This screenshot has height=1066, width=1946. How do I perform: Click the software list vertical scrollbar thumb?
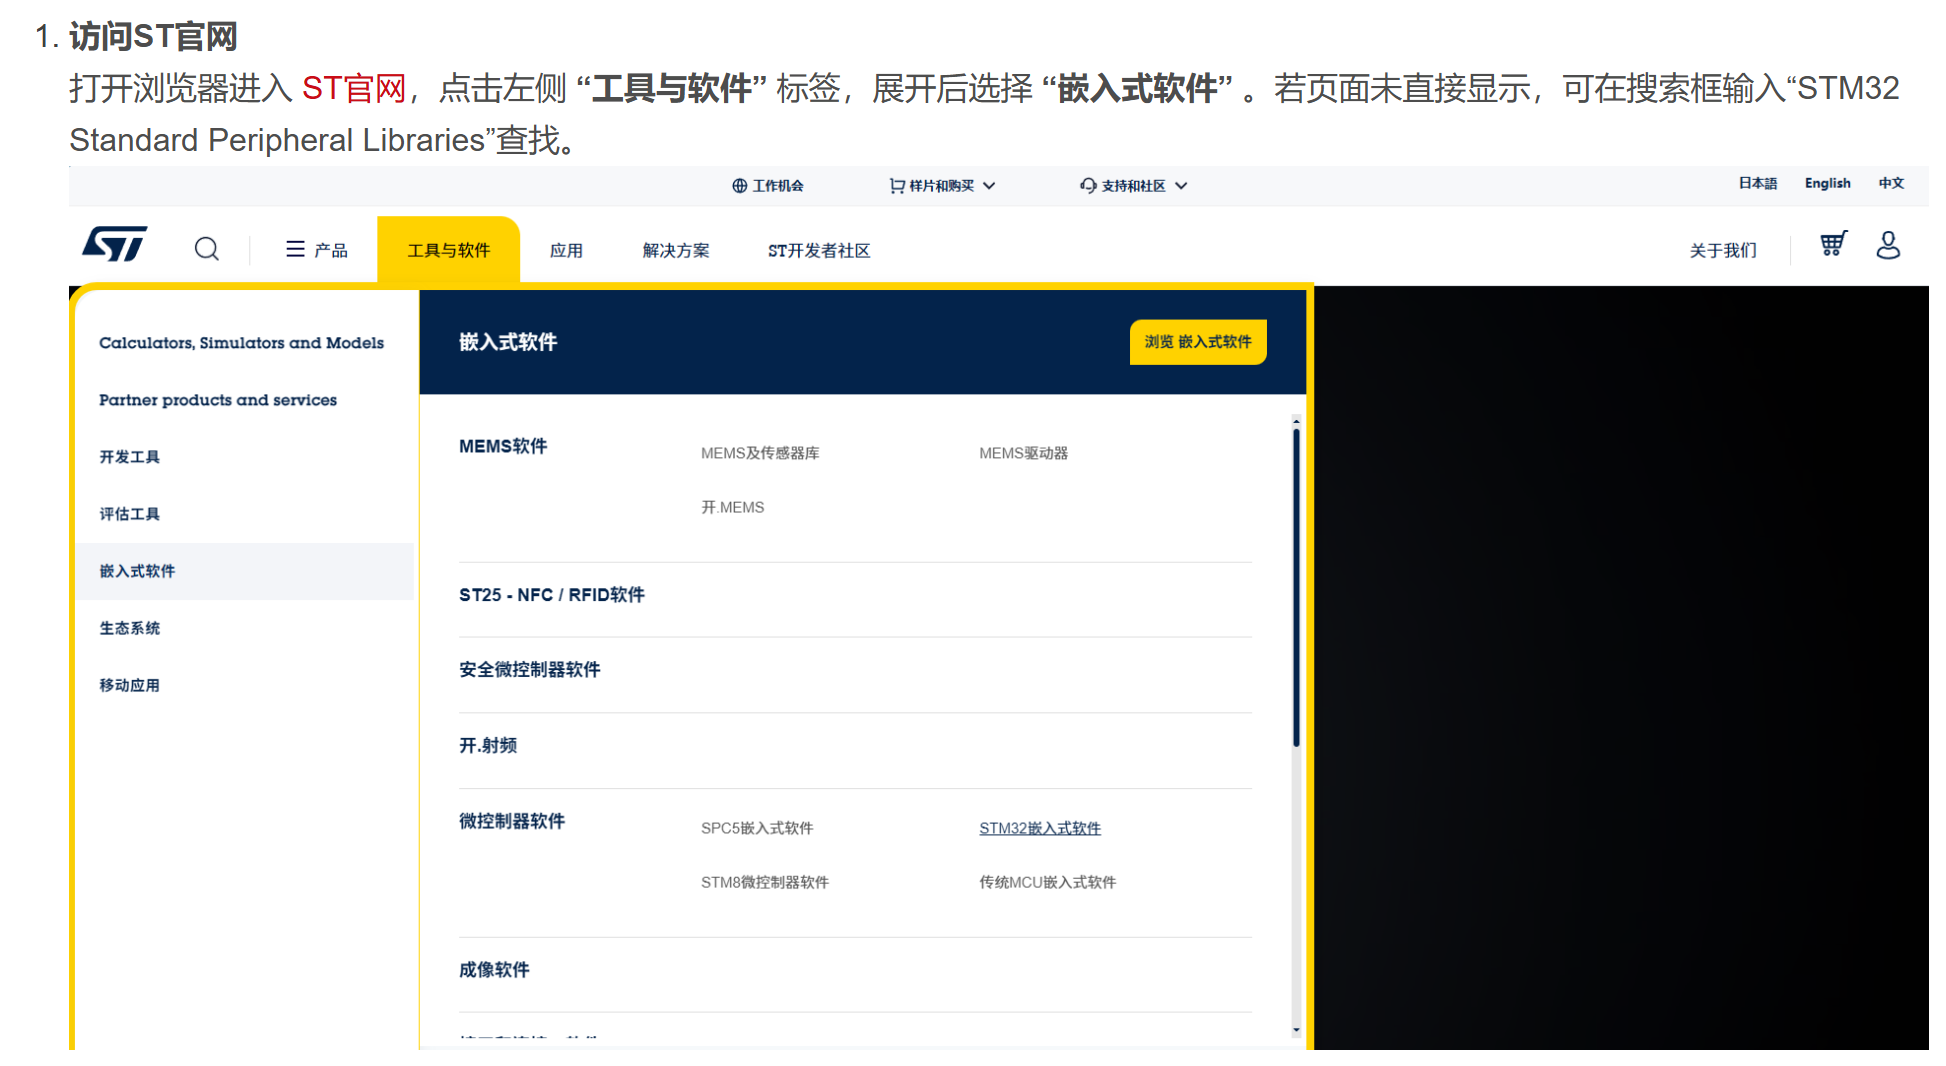pos(1296,589)
